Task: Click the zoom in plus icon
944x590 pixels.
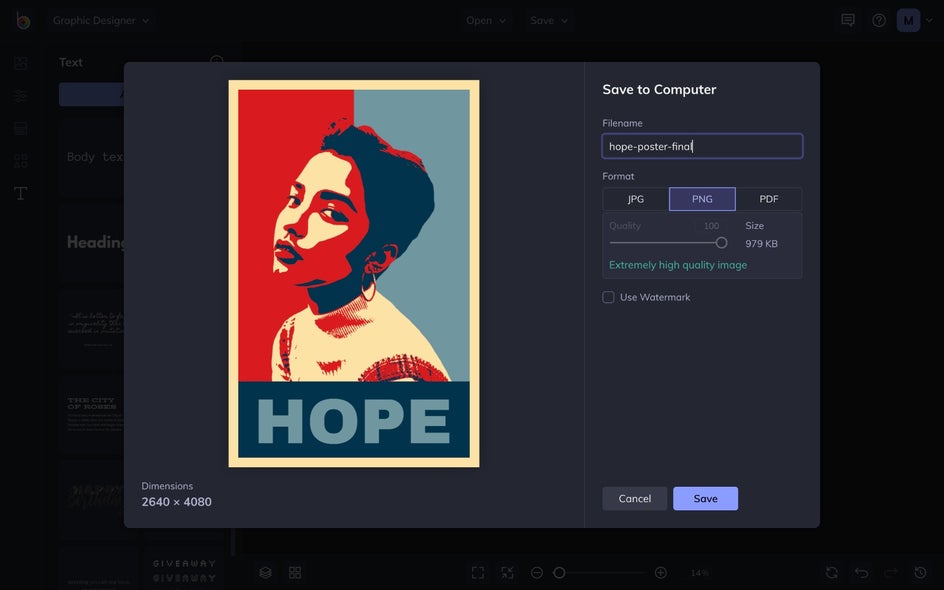Action: [660, 573]
